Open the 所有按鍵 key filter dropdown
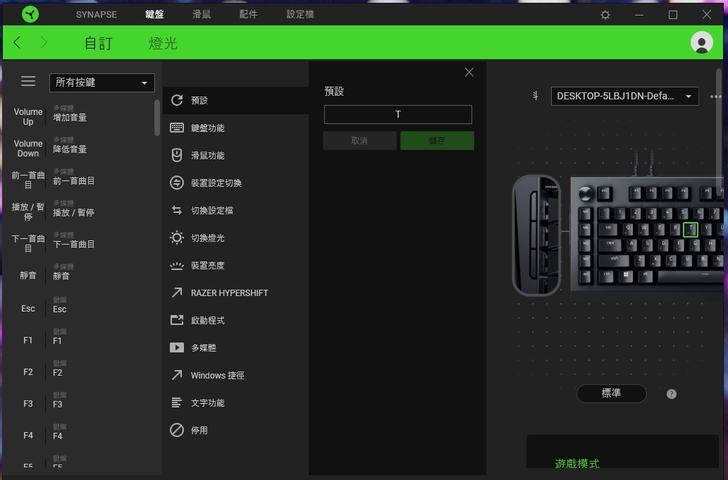The image size is (728, 480). (x=102, y=83)
